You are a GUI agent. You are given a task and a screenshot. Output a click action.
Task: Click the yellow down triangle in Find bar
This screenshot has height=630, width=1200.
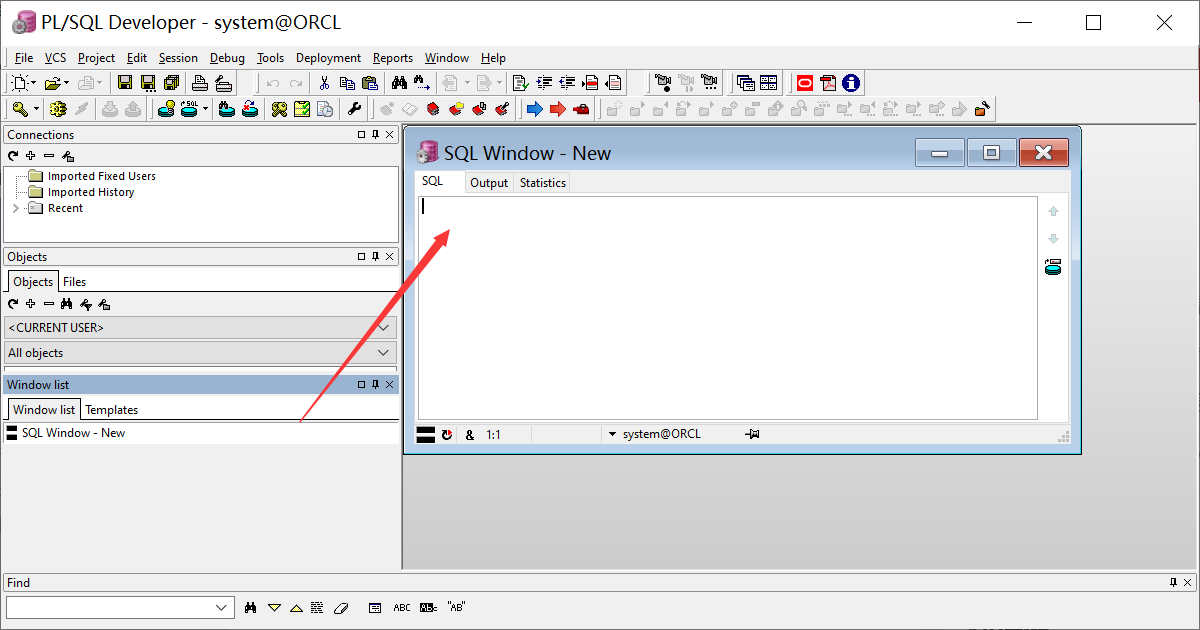coord(274,607)
